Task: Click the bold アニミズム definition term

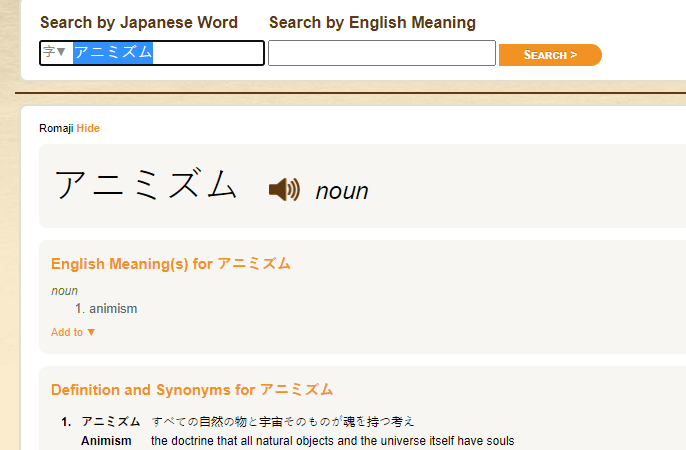Action: (x=110, y=422)
